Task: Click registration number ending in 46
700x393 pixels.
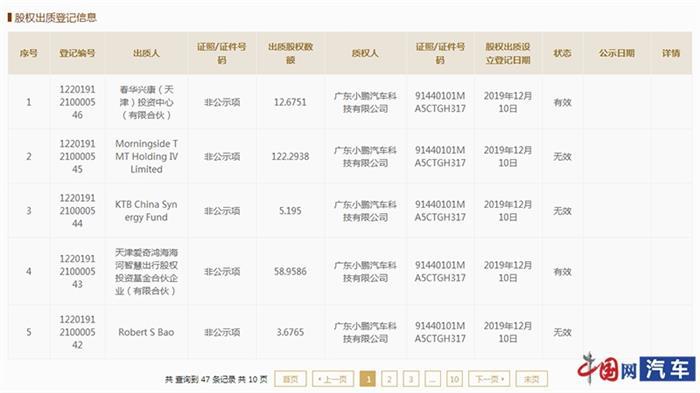Action: coord(77,102)
